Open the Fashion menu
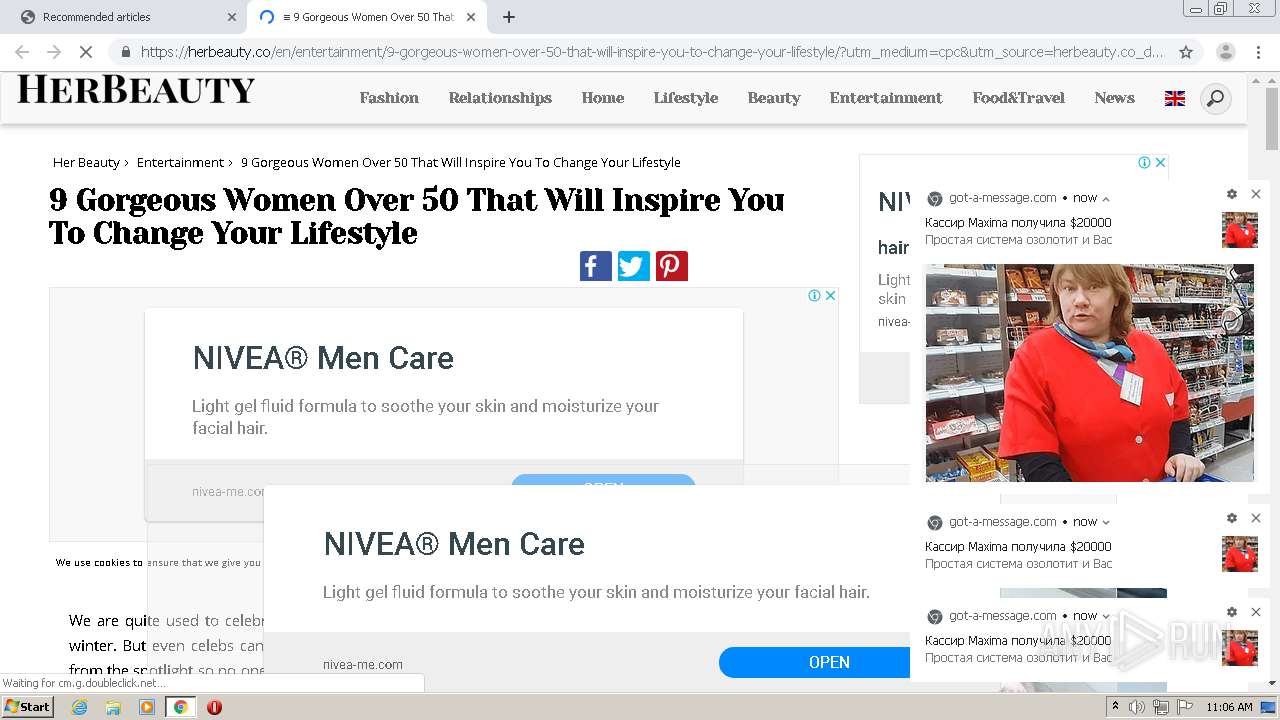The image size is (1280, 720). pos(389,98)
